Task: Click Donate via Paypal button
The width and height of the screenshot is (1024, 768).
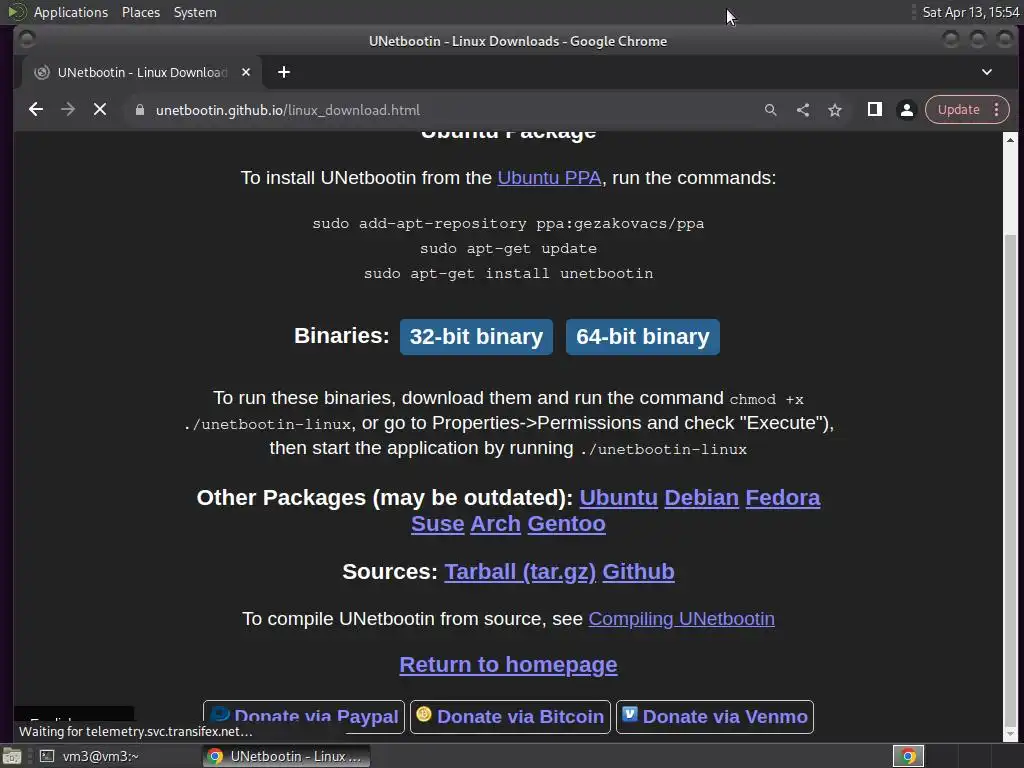Action: tap(304, 717)
